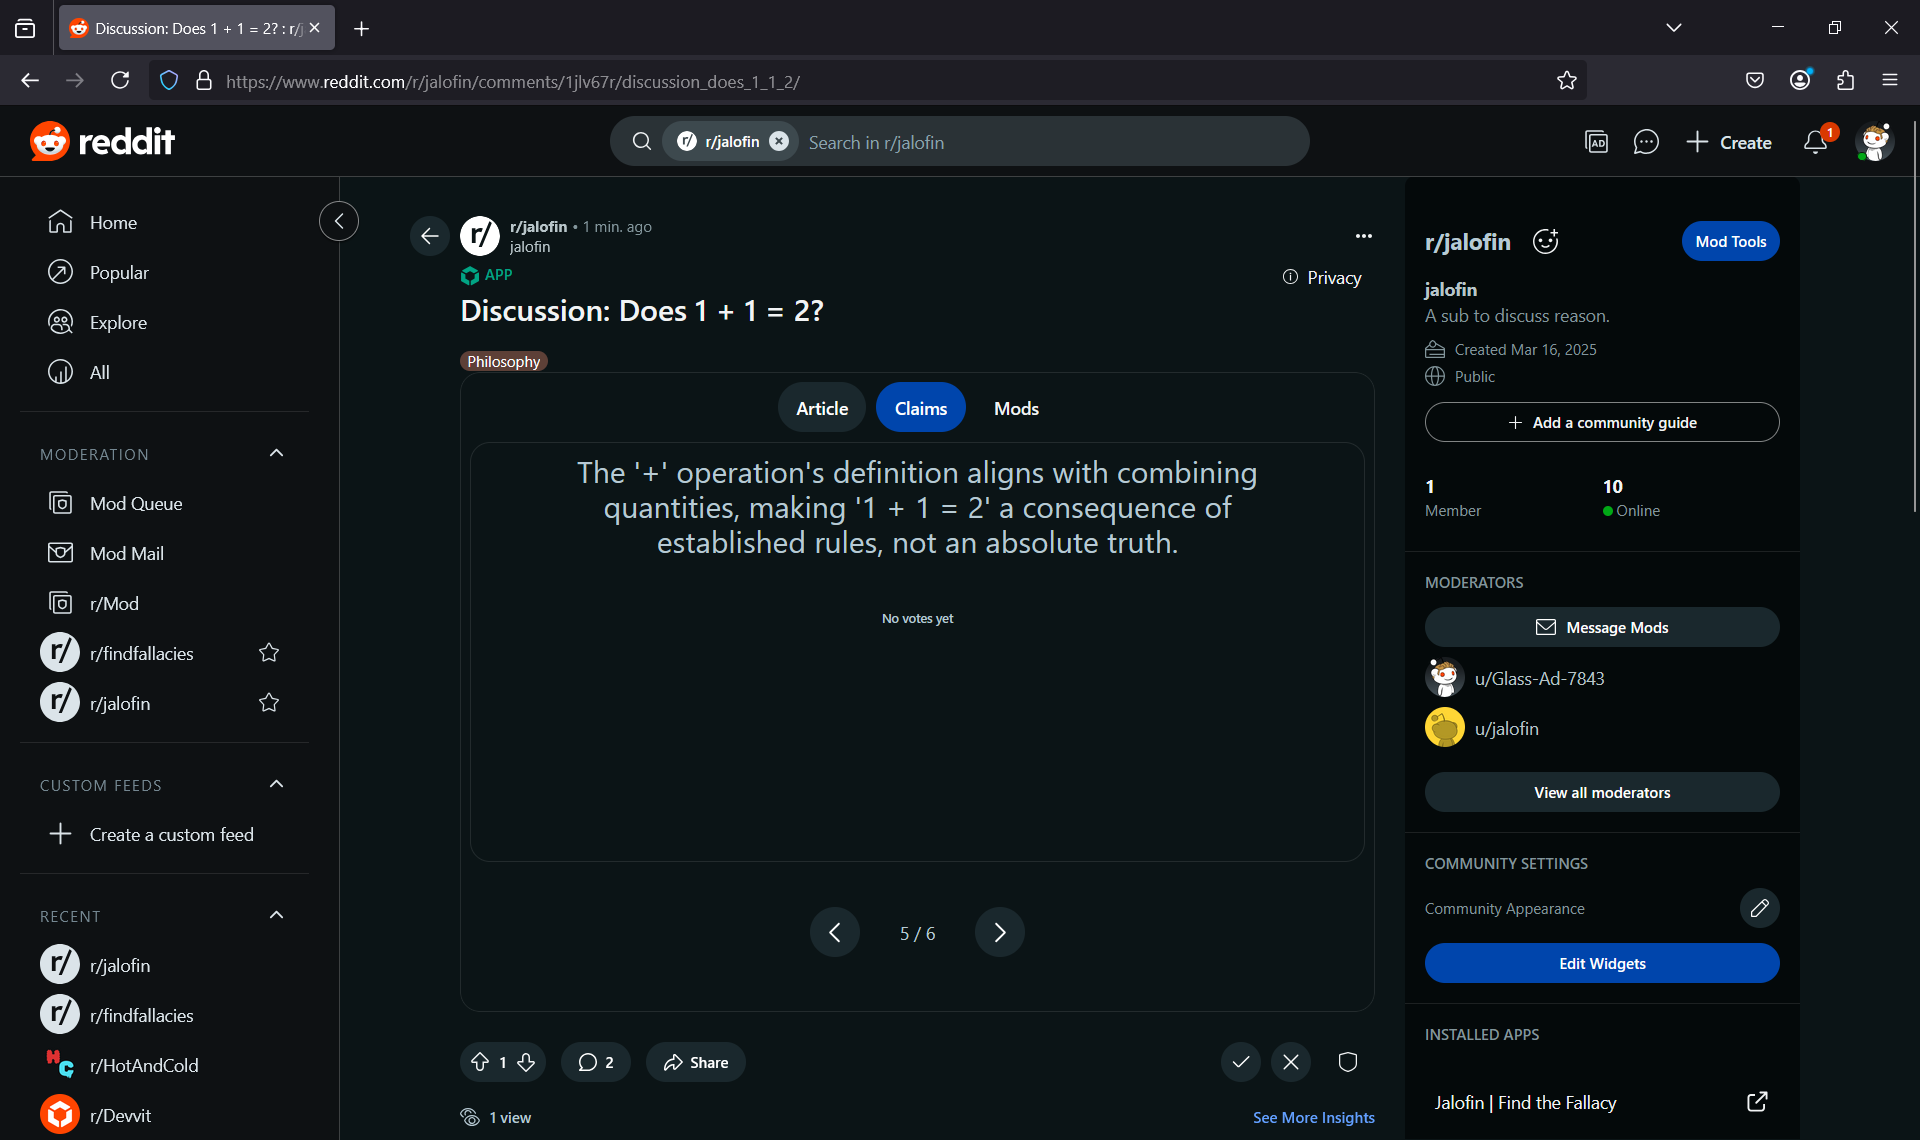Open Jalofin app external link icon
The image size is (1920, 1140).
(x=1757, y=1102)
